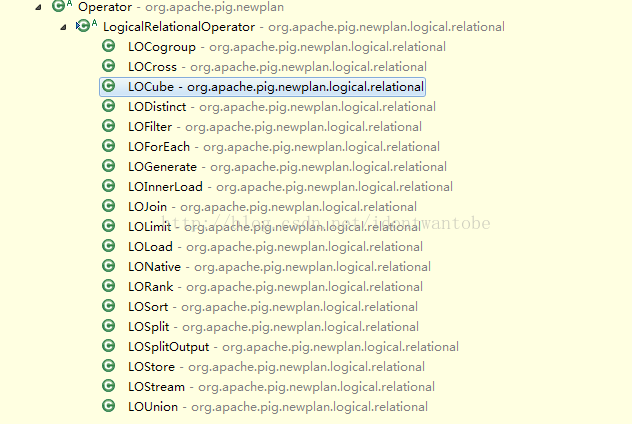The width and height of the screenshot is (632, 424).
Task: Collapse the LogicalRelationalOperator node
Action: coord(63,27)
